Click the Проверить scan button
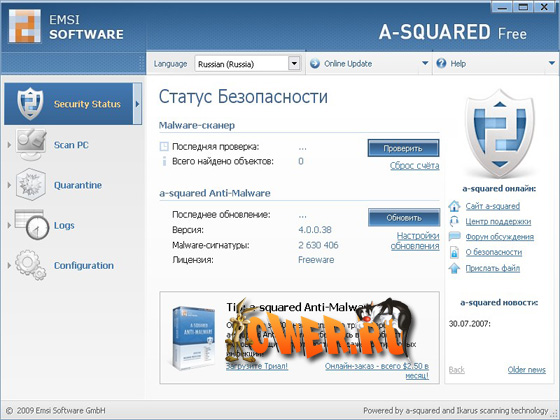The width and height of the screenshot is (560, 420). (x=403, y=148)
